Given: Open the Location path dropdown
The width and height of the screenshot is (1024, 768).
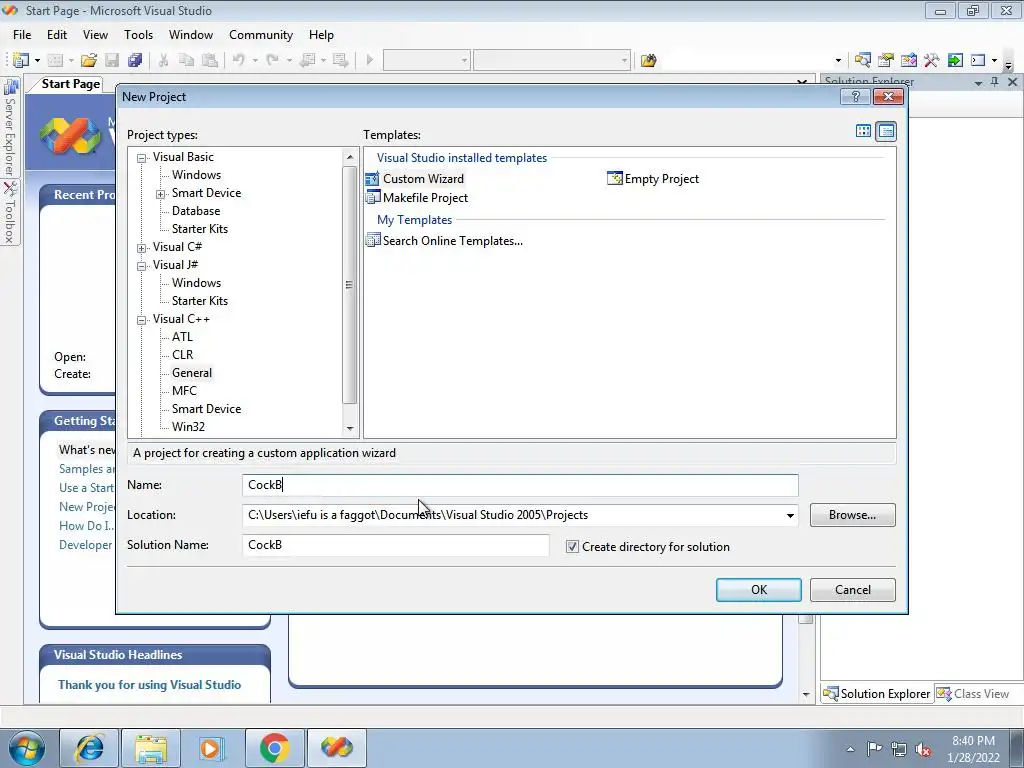Looking at the screenshot, I should [790, 515].
